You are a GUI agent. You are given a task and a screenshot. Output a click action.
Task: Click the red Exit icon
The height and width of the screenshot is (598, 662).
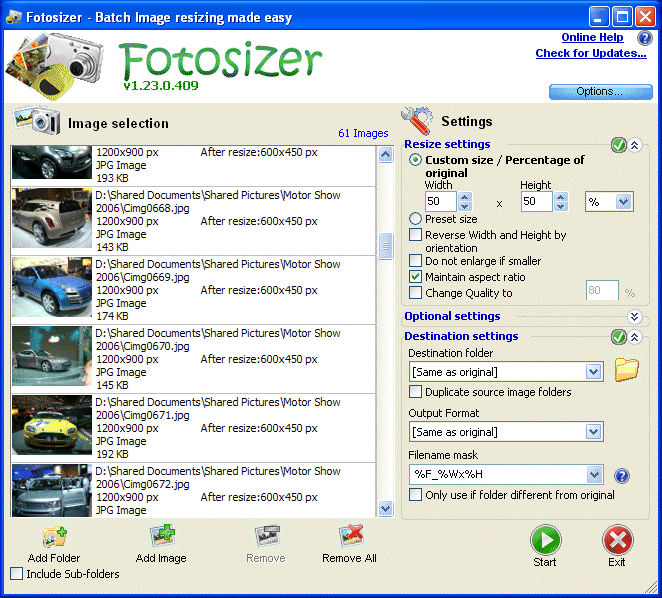click(617, 540)
